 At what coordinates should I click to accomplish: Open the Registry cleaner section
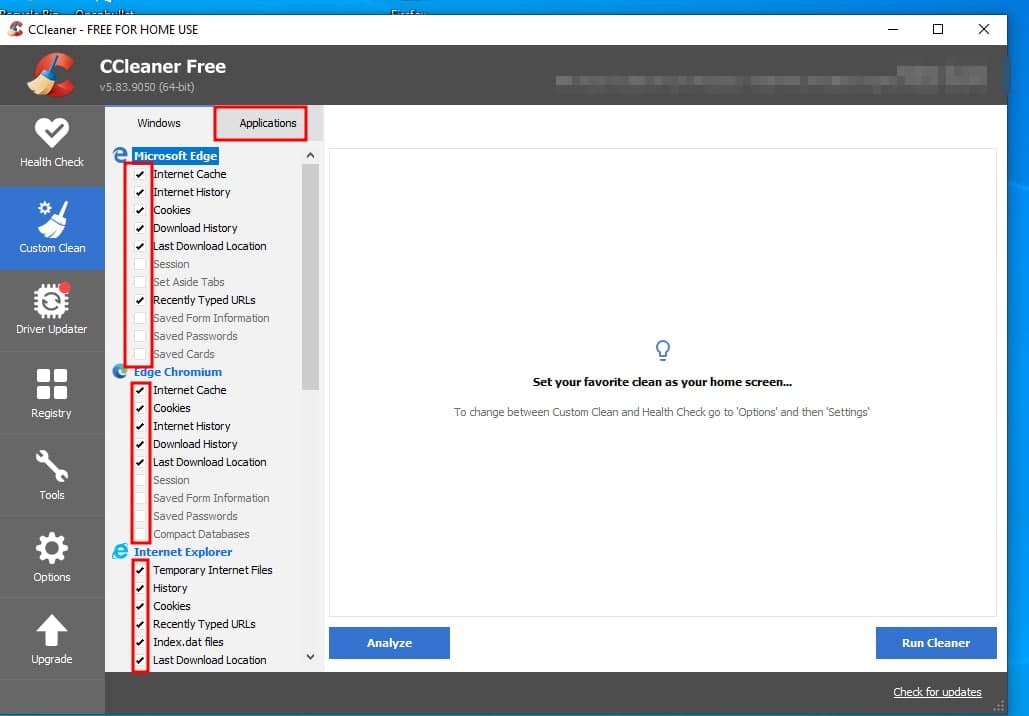(52, 393)
